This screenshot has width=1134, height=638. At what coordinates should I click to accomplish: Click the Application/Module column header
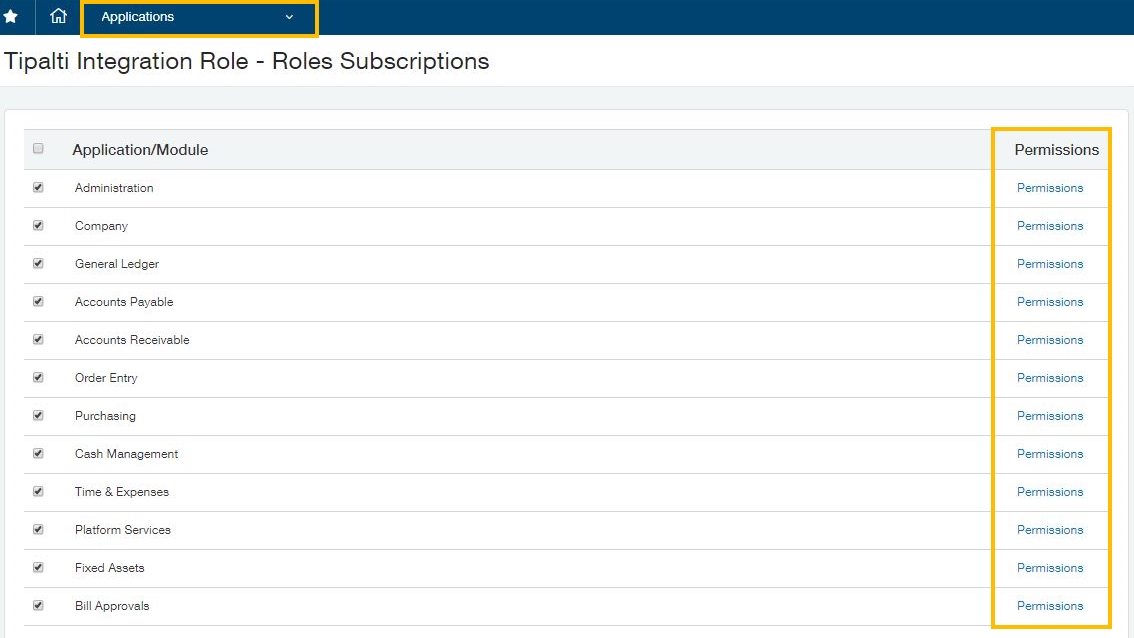140,150
